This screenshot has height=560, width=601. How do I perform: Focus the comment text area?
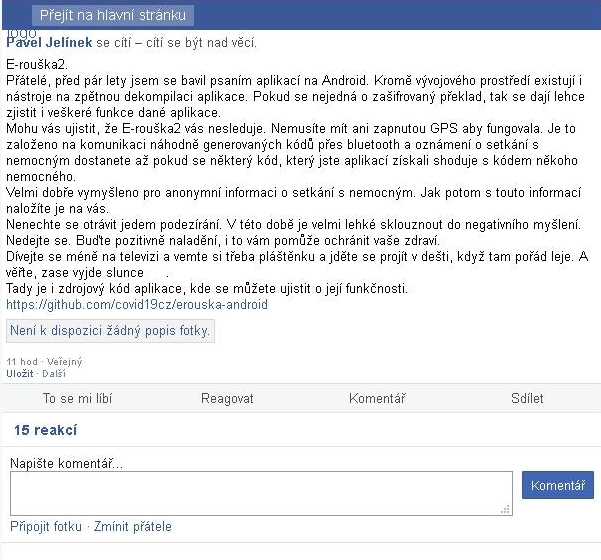pos(261,493)
